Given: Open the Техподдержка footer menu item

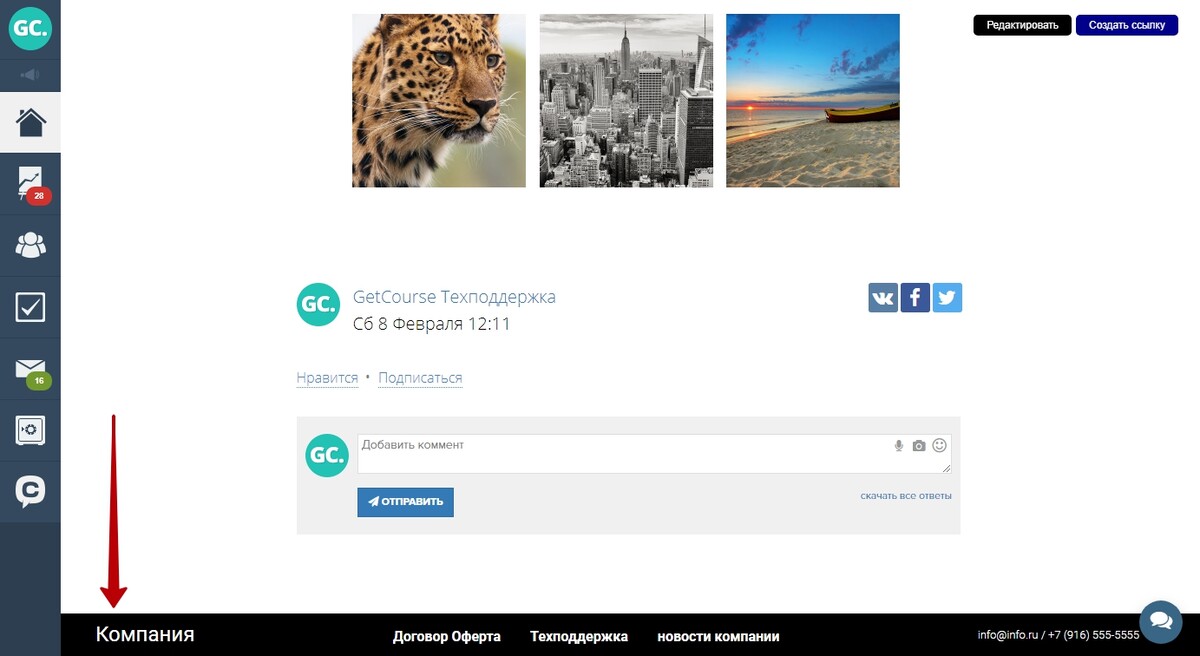Looking at the screenshot, I should coord(579,636).
